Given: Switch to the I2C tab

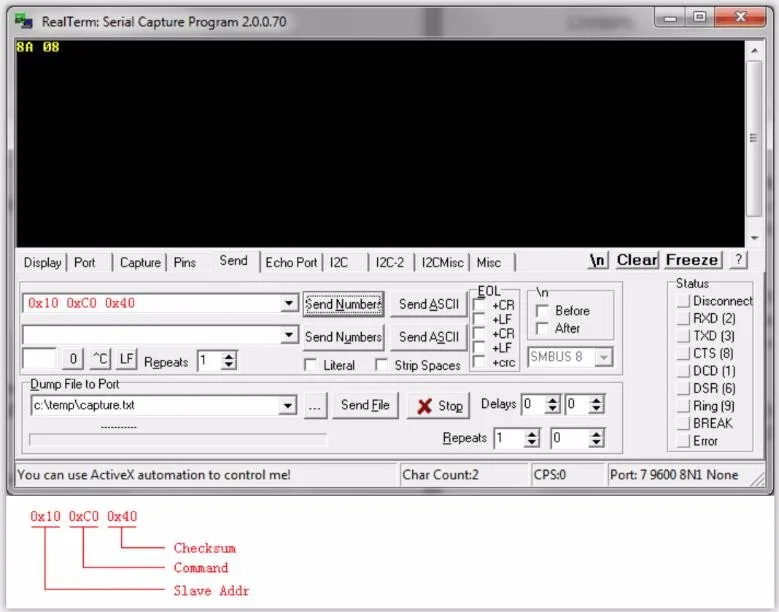Looking at the screenshot, I should [x=339, y=262].
